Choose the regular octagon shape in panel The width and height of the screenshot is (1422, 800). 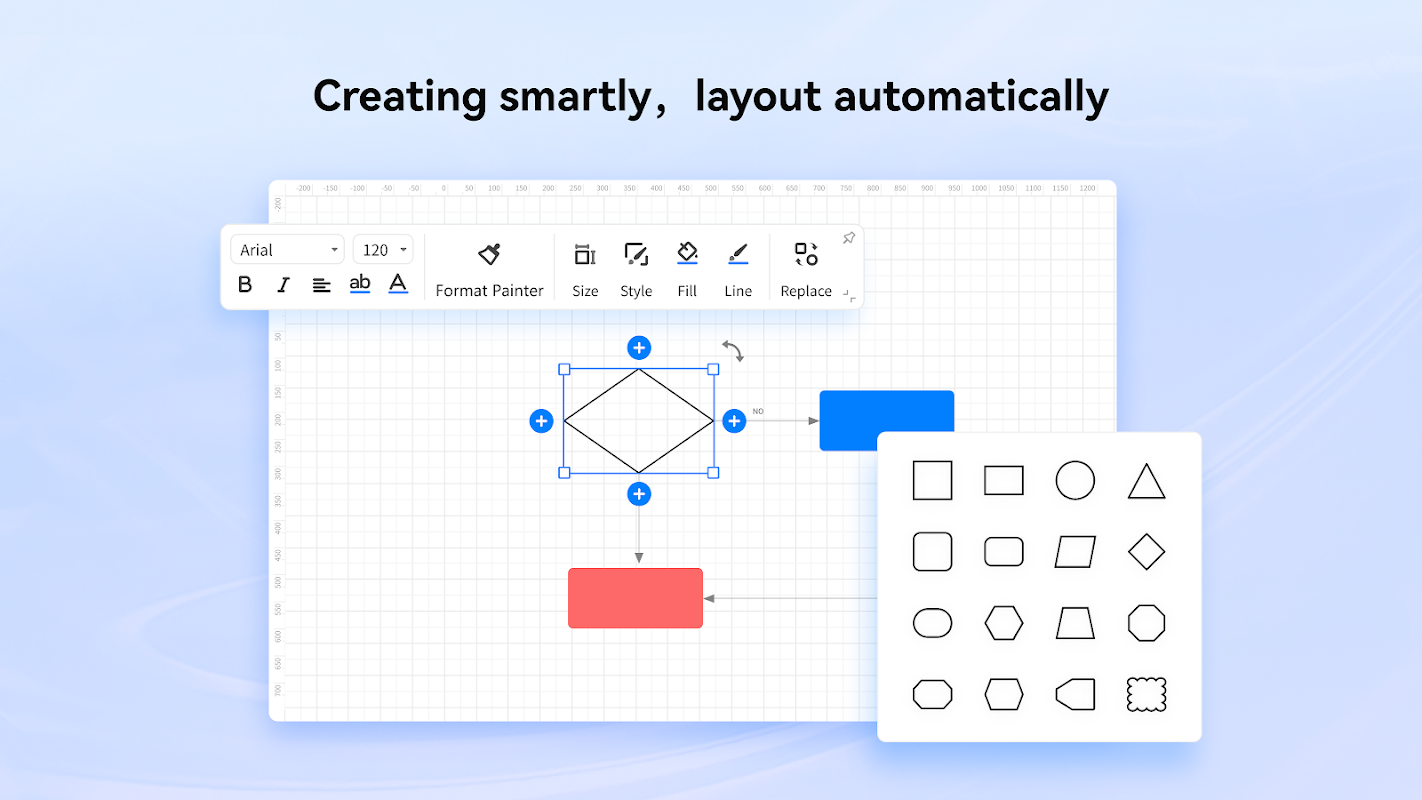[1147, 623]
